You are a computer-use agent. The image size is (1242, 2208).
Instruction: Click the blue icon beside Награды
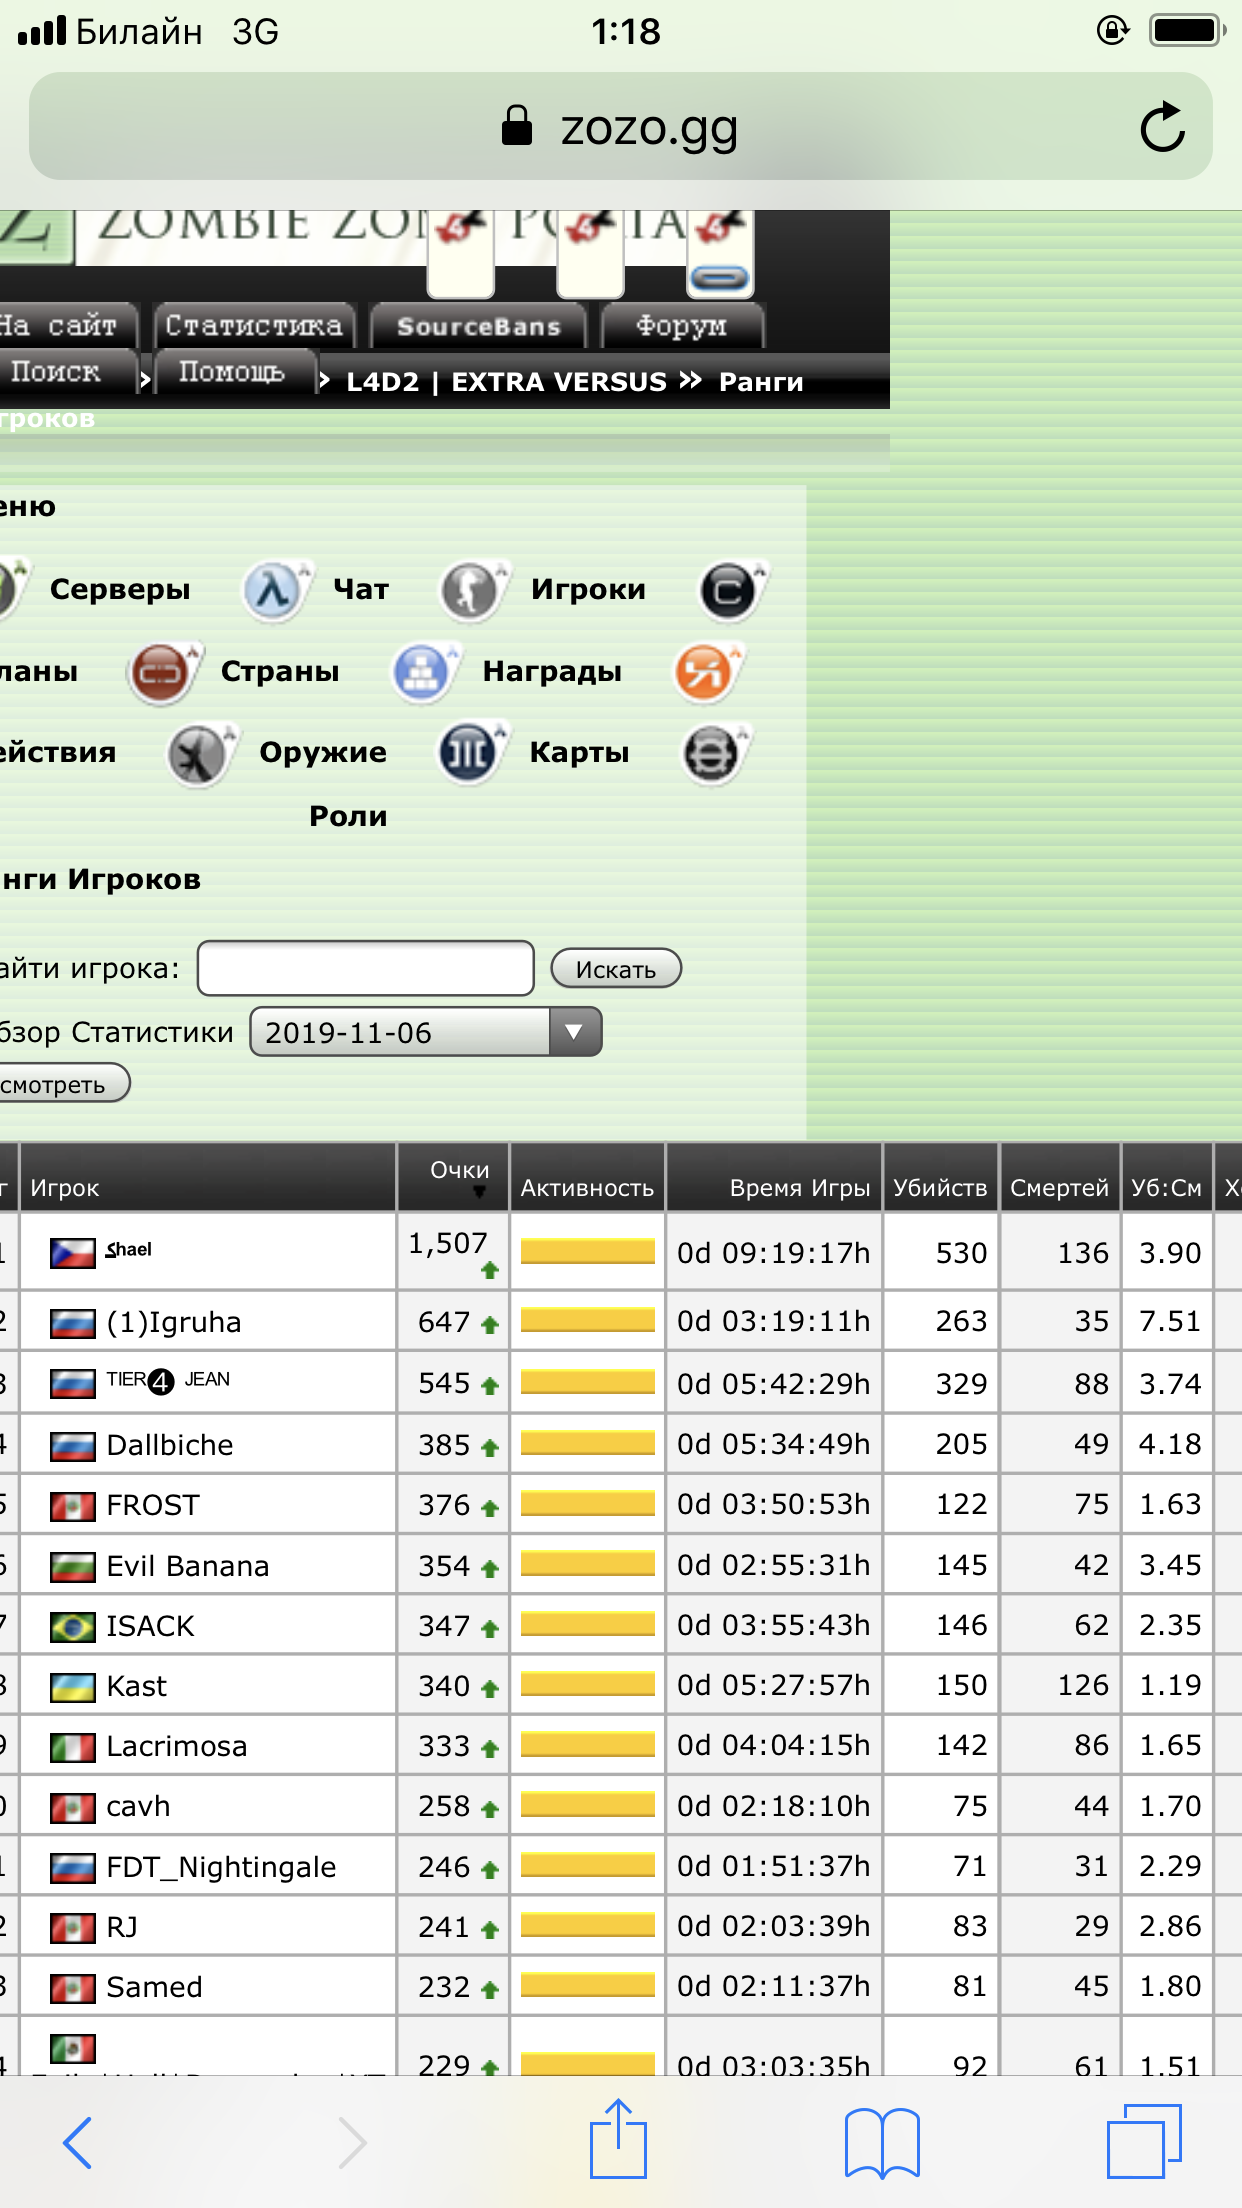tap(422, 672)
